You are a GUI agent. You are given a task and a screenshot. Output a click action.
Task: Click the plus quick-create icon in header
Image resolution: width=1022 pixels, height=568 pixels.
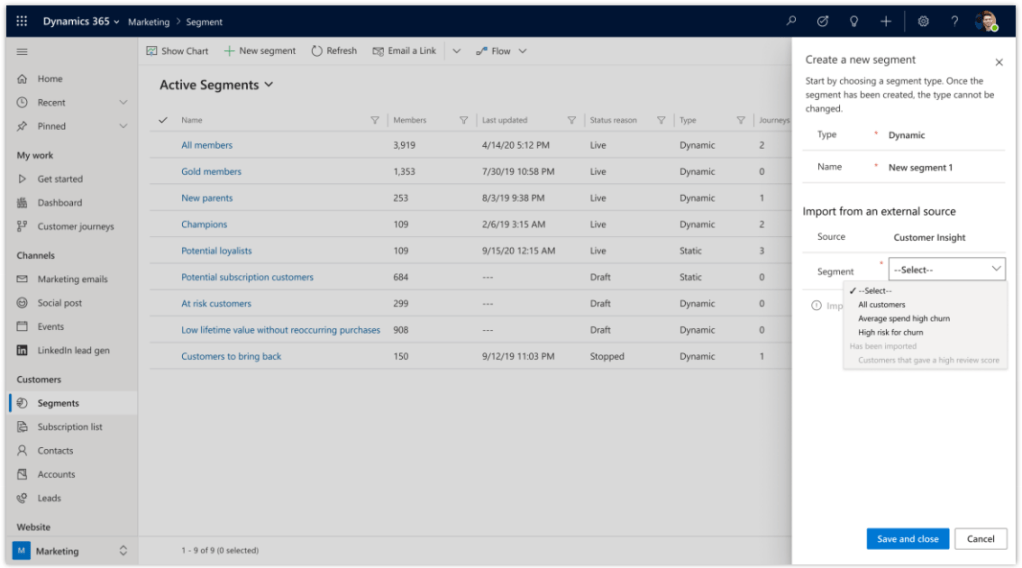point(885,21)
